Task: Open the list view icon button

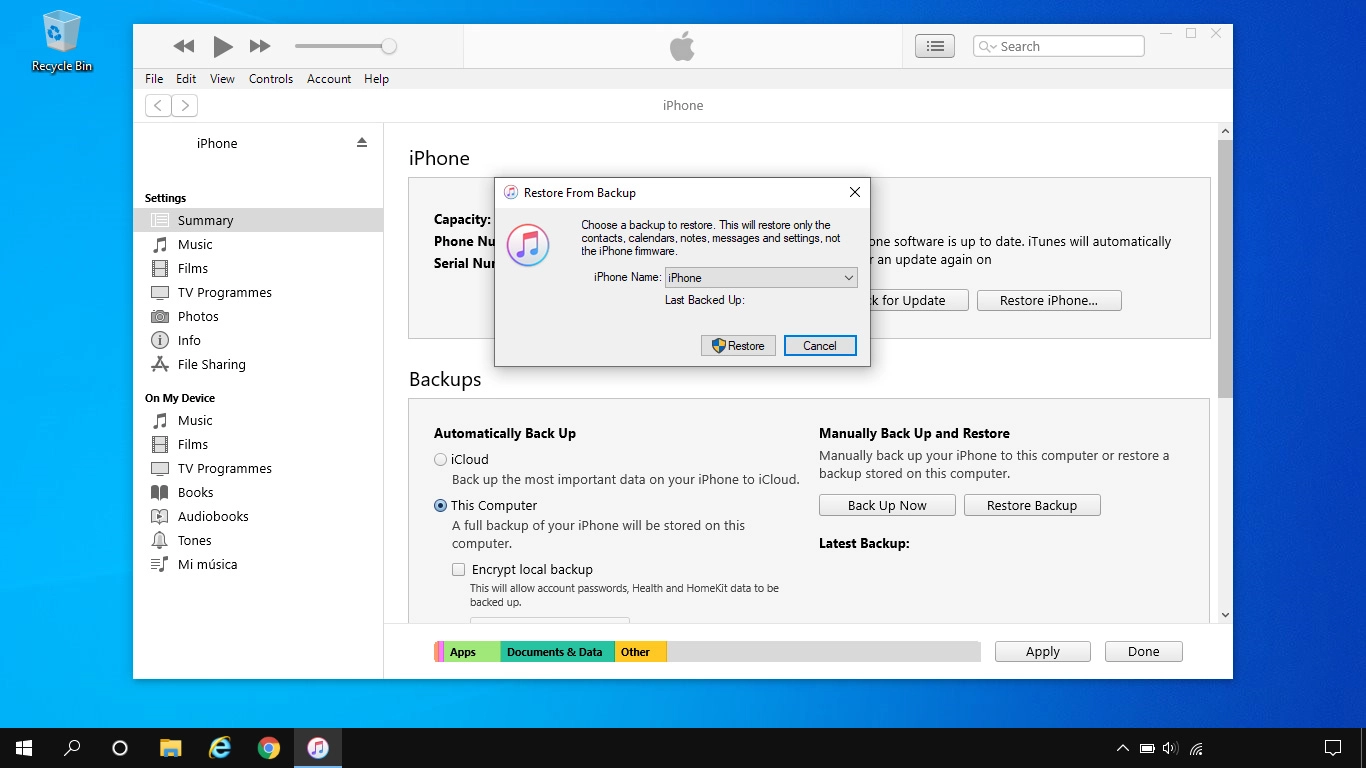Action: coord(935,46)
